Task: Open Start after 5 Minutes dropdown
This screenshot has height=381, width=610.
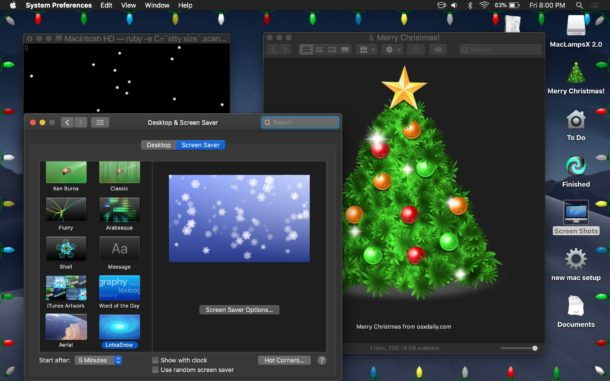Action: click(x=98, y=360)
